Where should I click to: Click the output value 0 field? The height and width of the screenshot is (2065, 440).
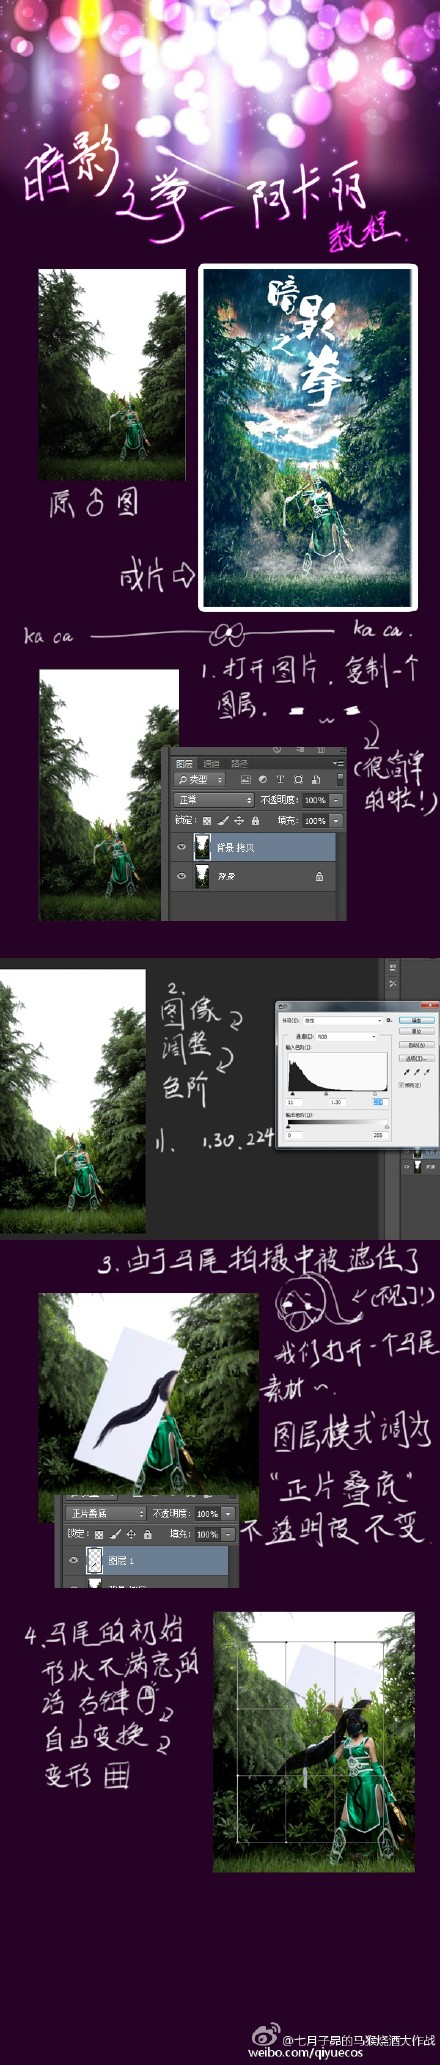pos(295,1136)
